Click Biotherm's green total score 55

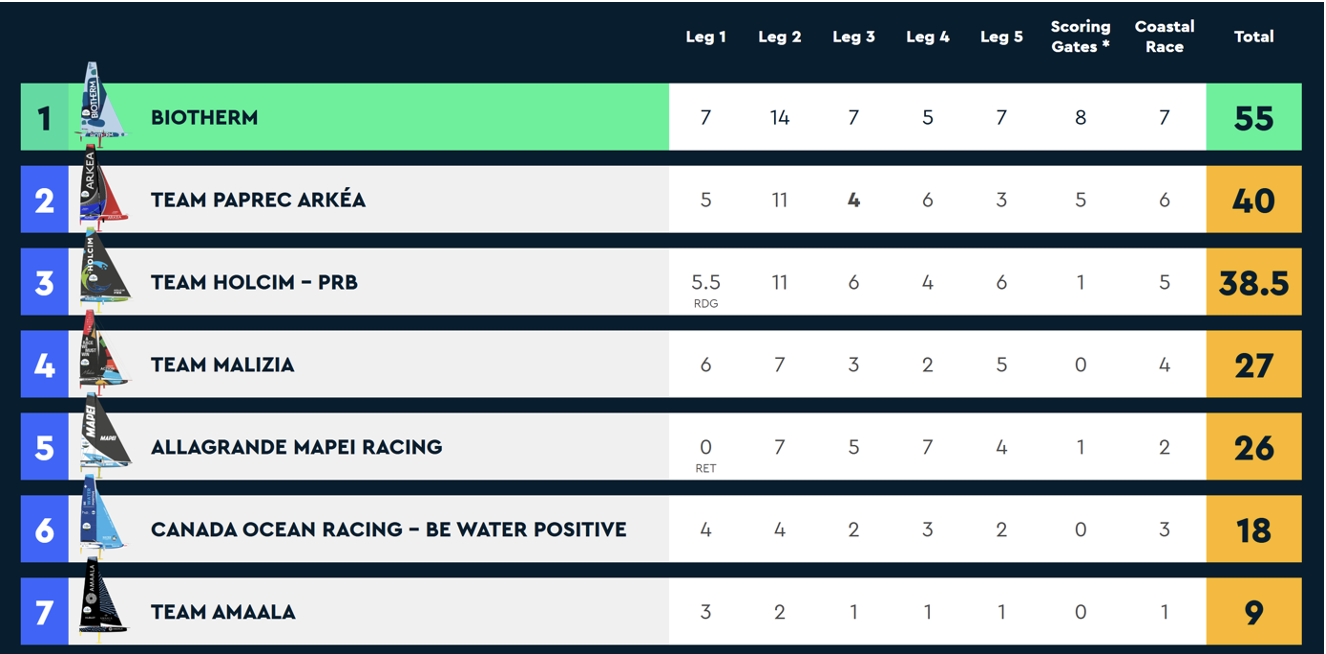[x=1254, y=118]
